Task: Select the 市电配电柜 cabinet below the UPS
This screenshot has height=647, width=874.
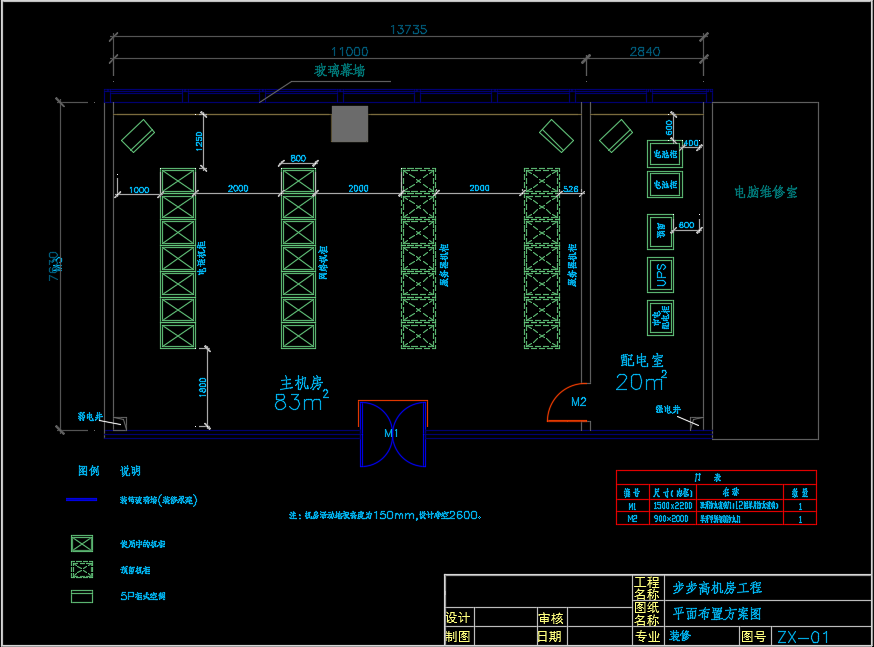Action: click(661, 318)
